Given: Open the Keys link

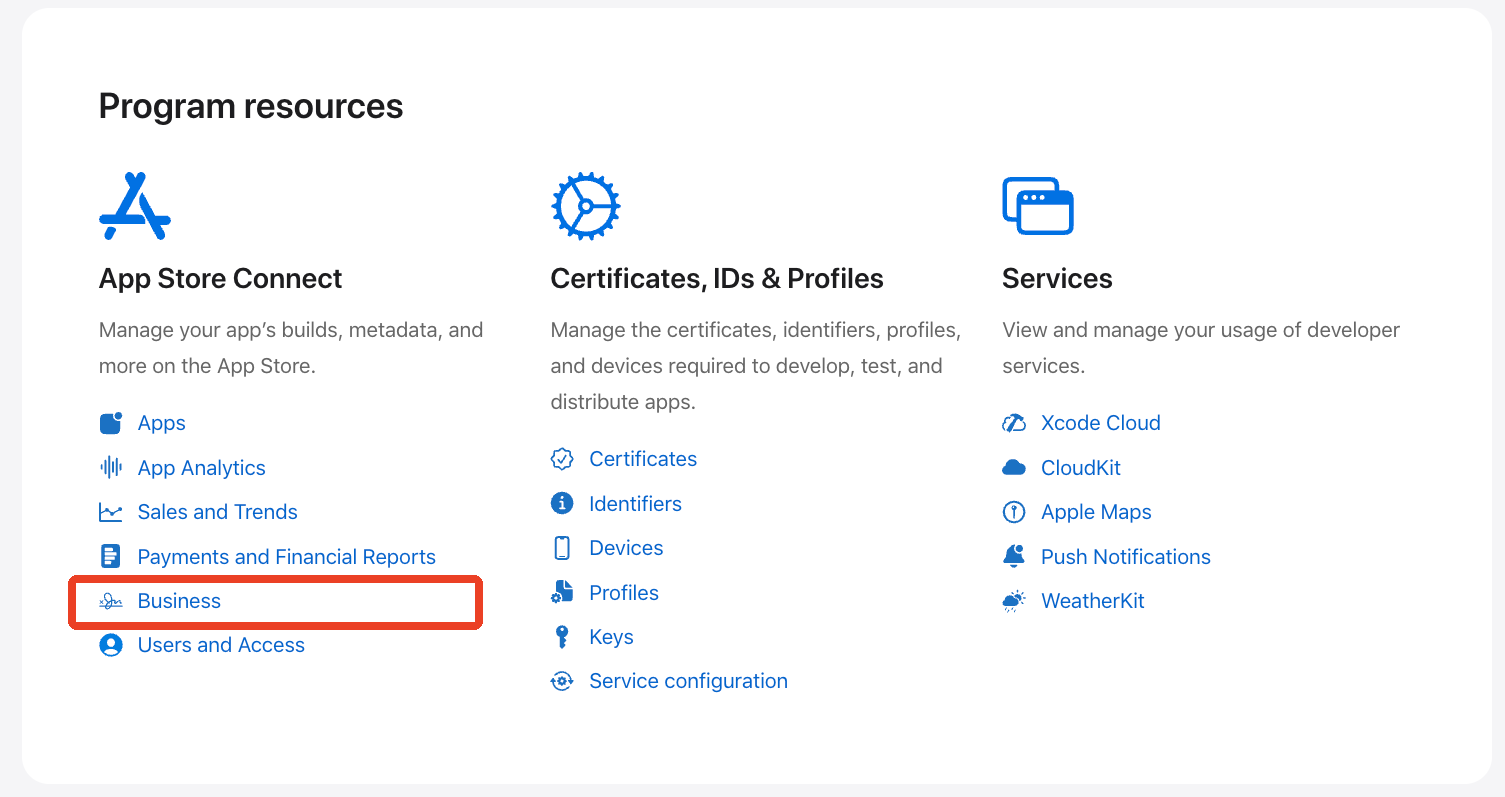Looking at the screenshot, I should point(612,636).
